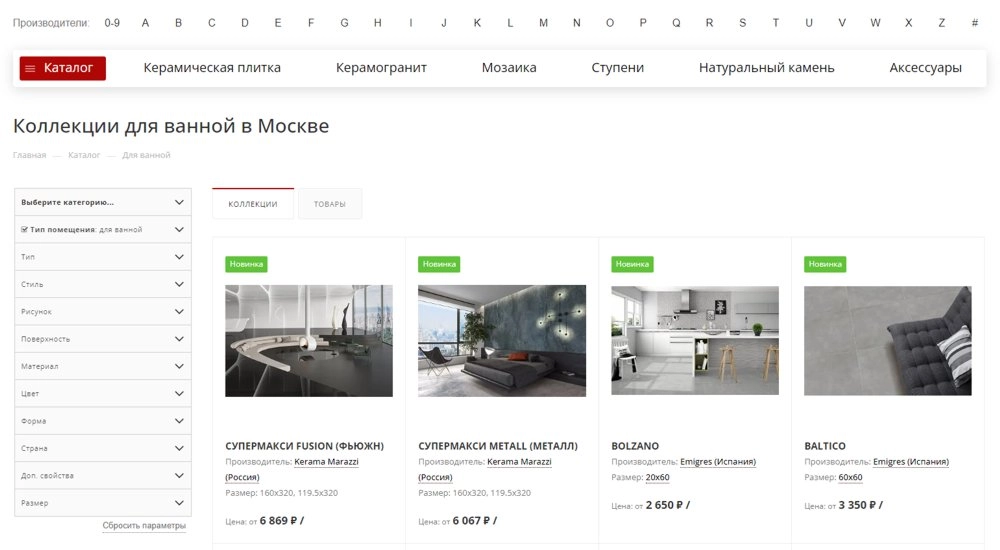
Task: Expand the Выберите категорию dropdown
Action: 103,202
